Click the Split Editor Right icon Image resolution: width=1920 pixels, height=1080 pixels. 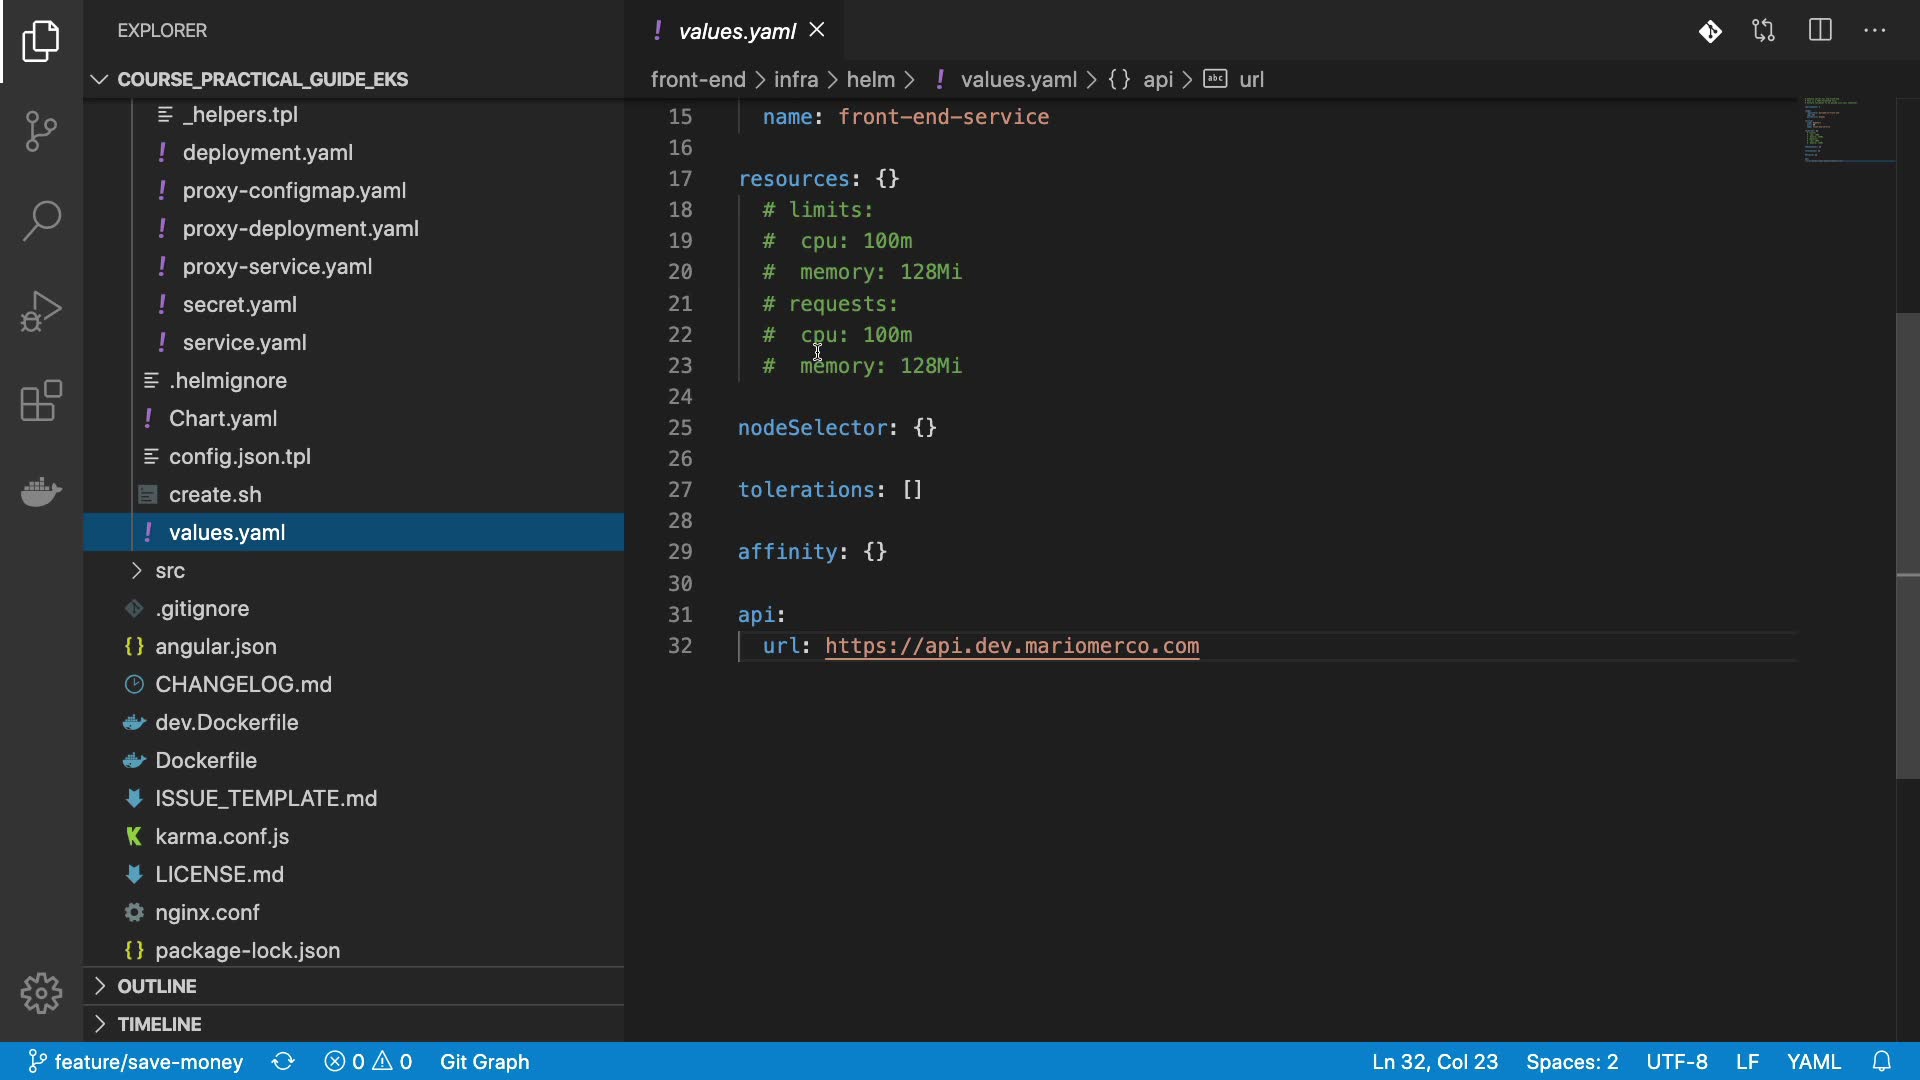[1820, 31]
